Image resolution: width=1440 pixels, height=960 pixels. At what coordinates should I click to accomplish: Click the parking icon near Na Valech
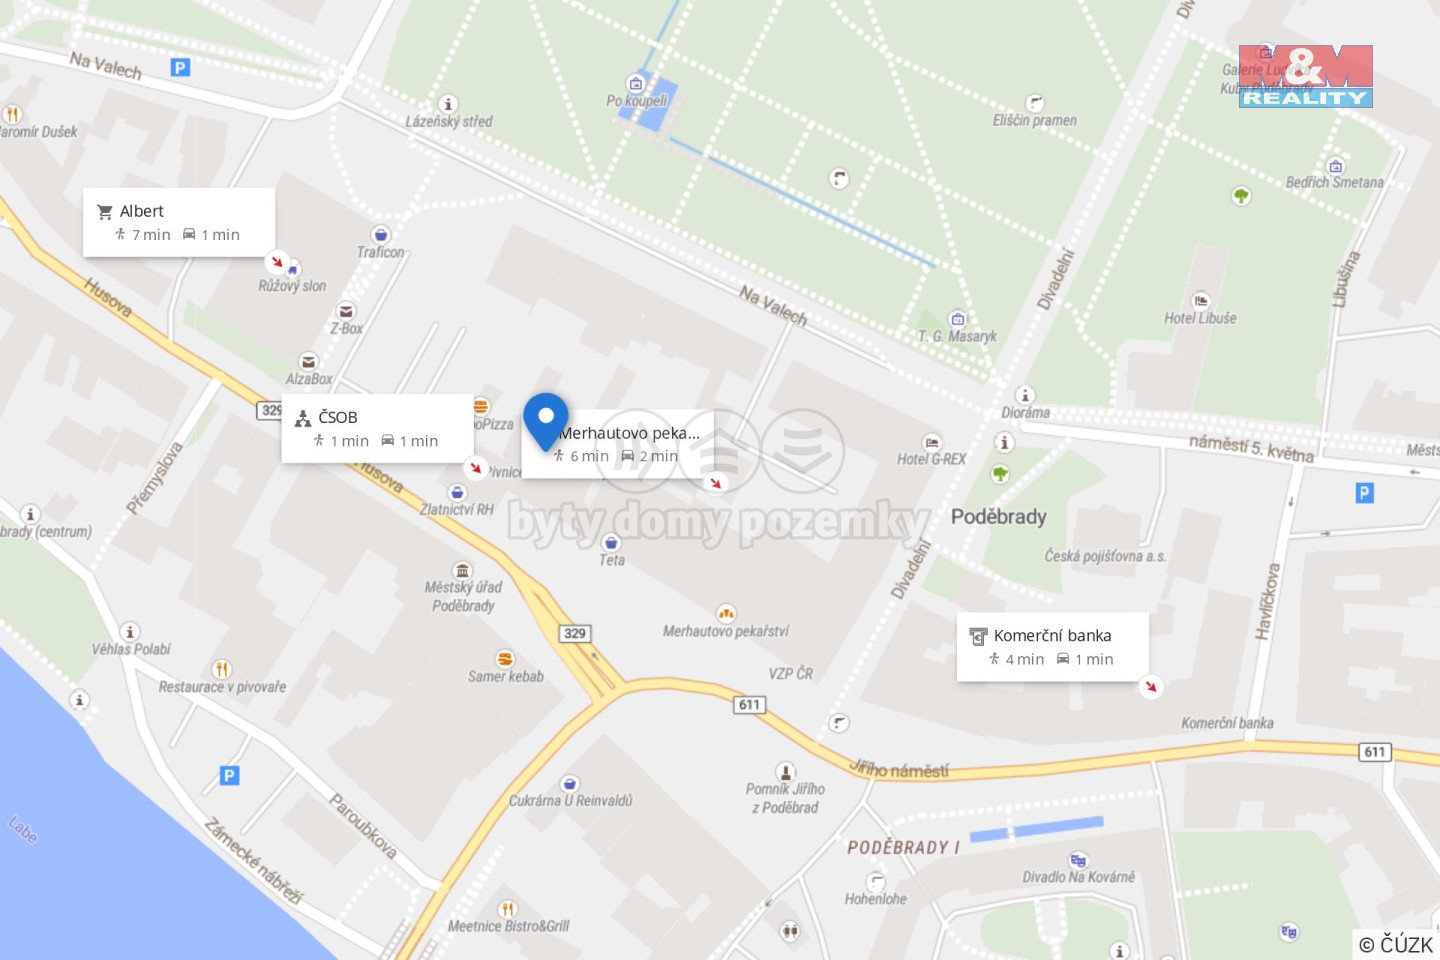[180, 67]
